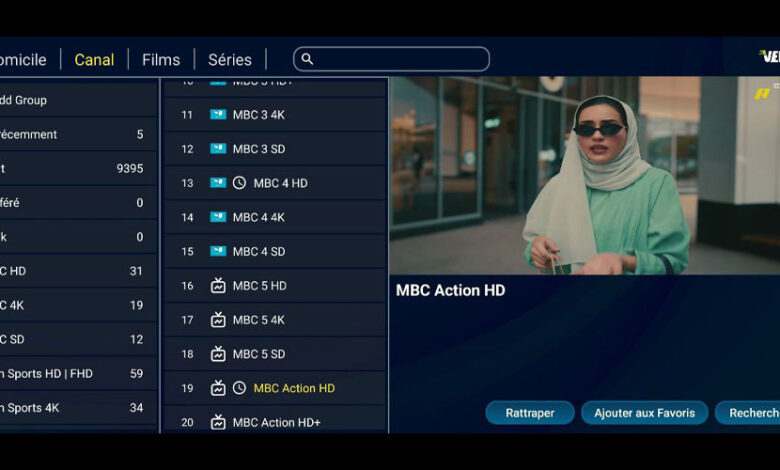Image resolution: width=780 pixels, height=470 pixels.
Task: Click the MBC 3 SD channel logo icon
Action: click(218, 149)
